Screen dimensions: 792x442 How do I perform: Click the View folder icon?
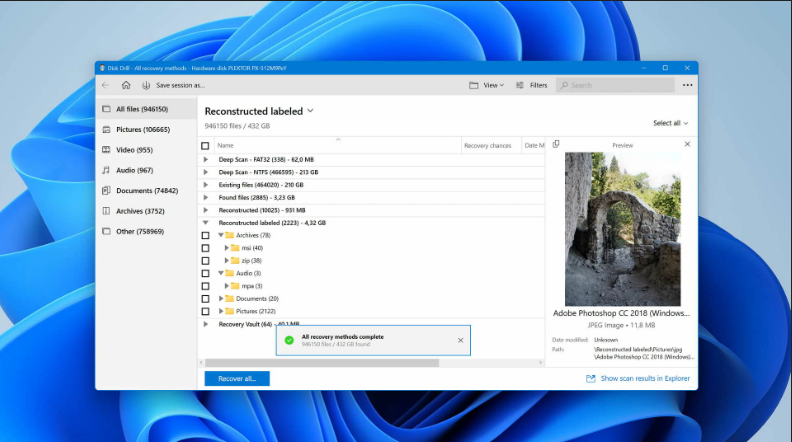coord(473,85)
